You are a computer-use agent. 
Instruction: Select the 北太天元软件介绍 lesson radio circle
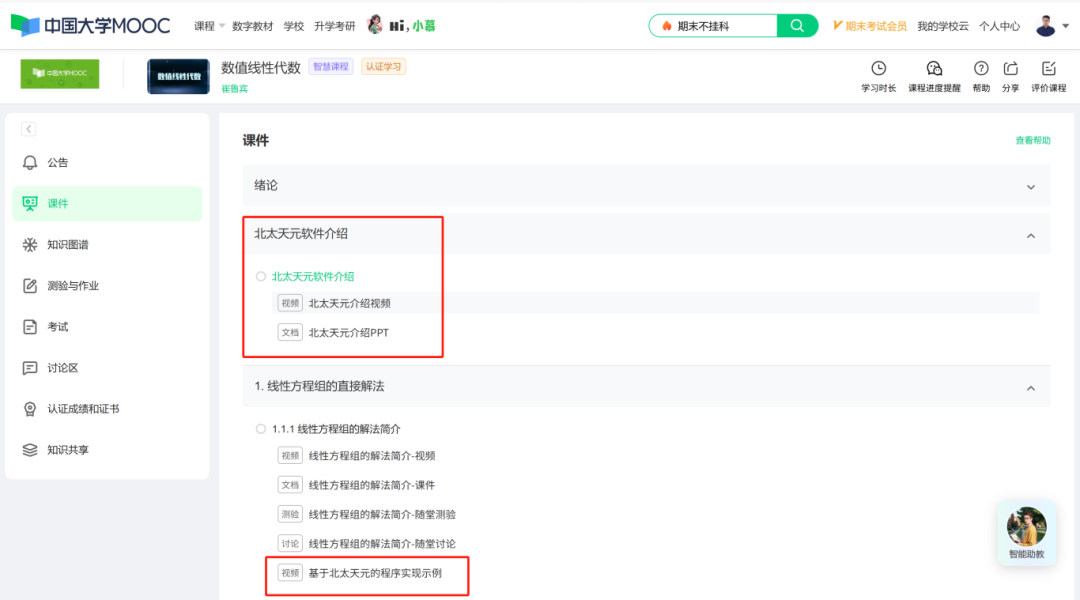pos(261,277)
